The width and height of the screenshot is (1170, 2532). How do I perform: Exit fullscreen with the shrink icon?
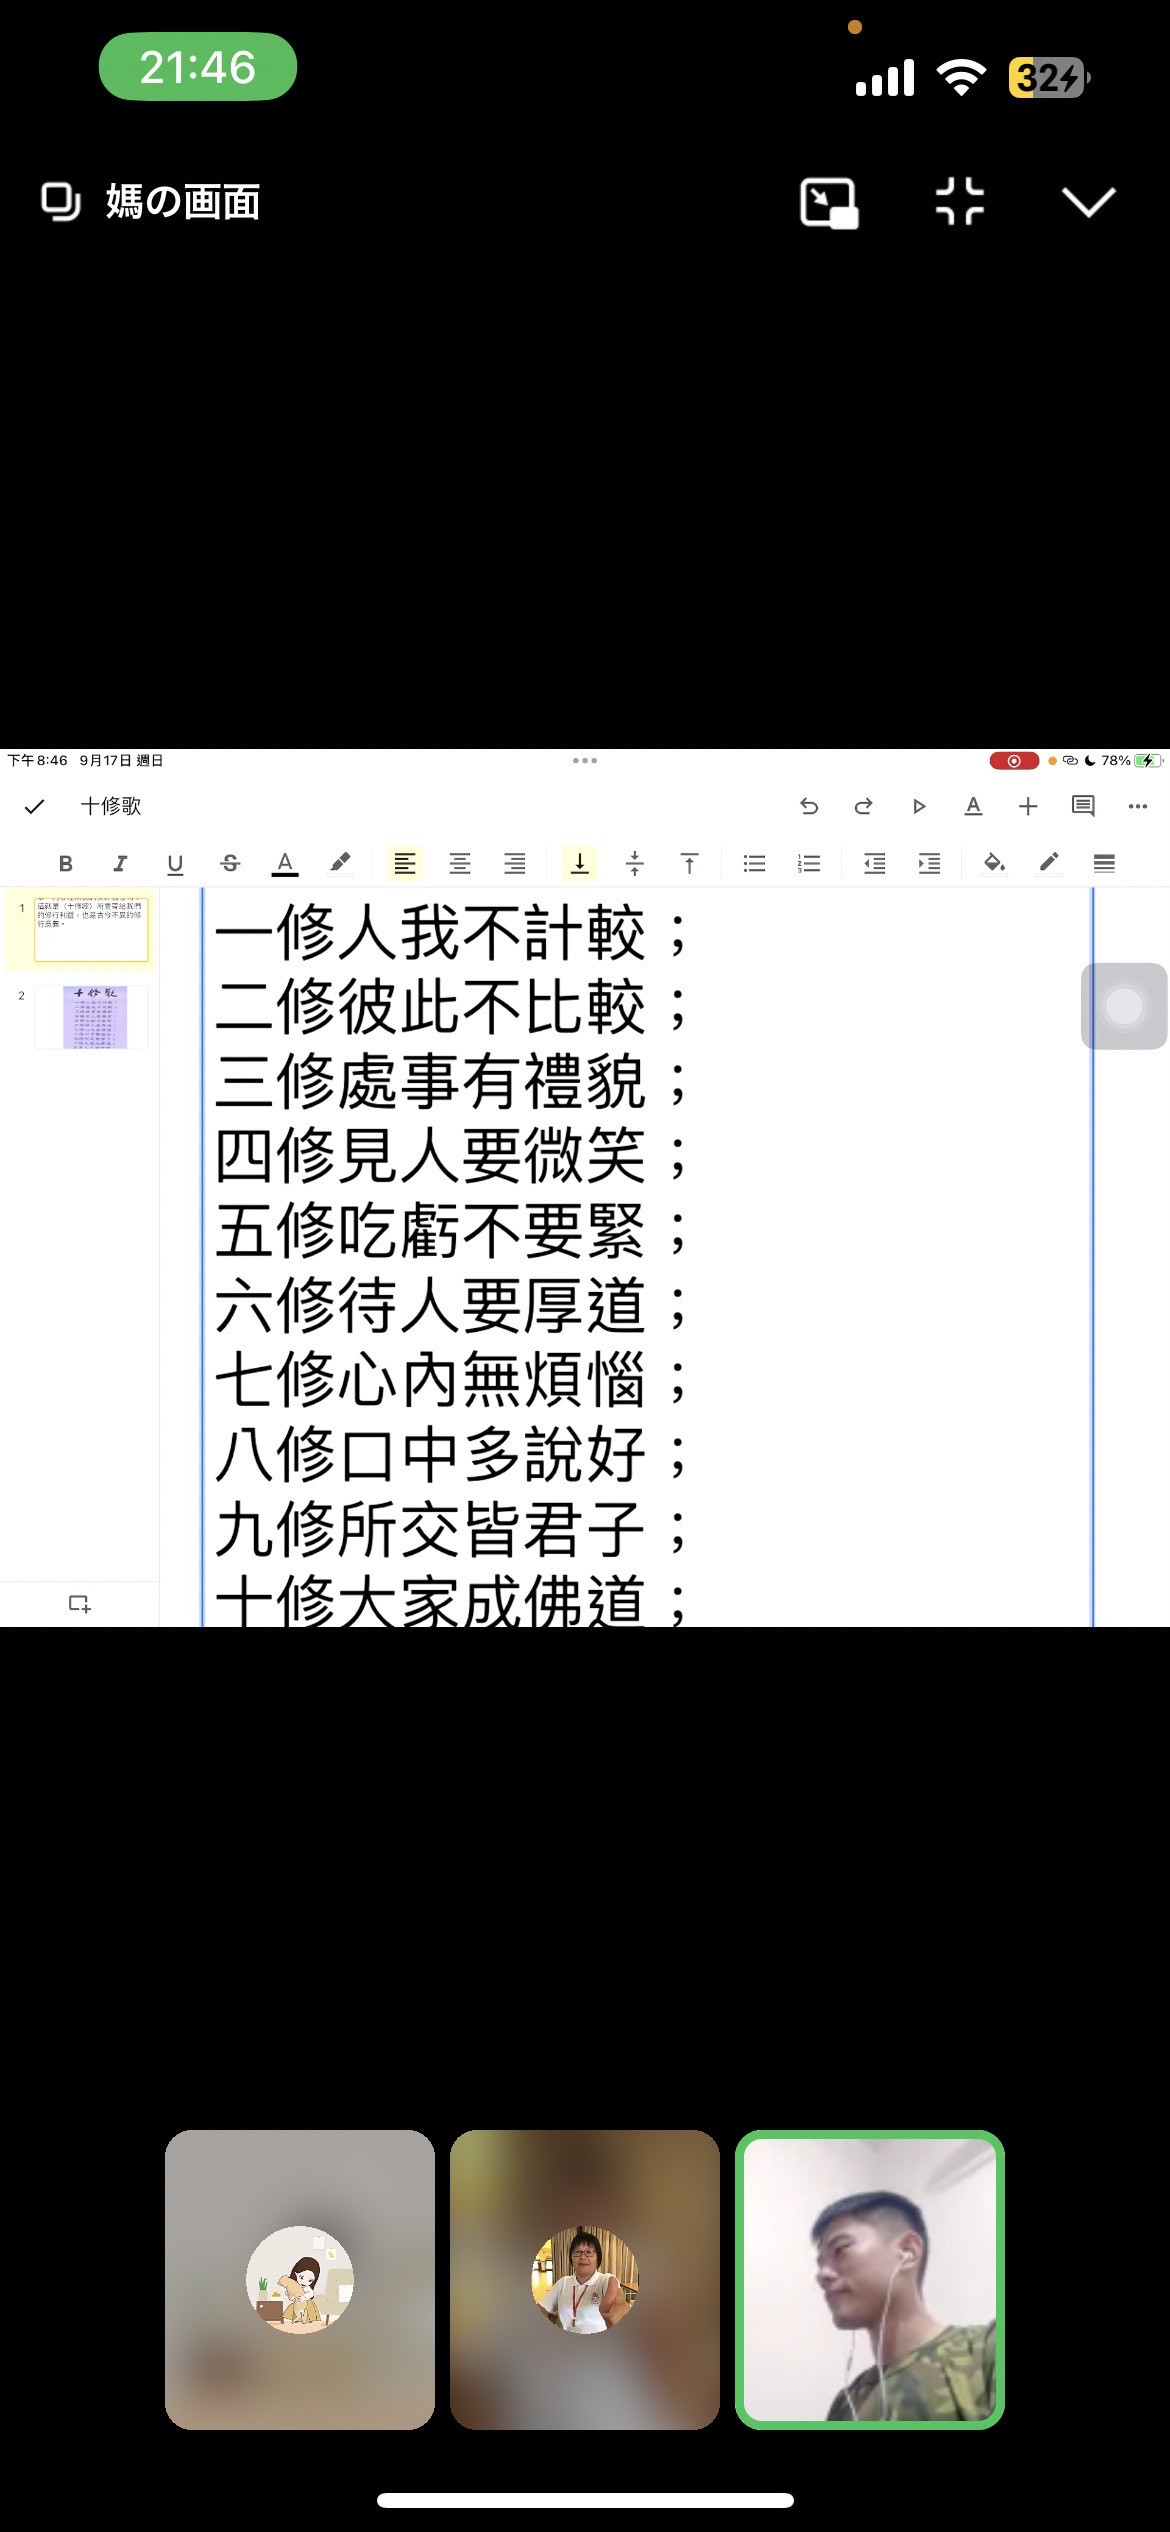pyautogui.click(x=959, y=202)
